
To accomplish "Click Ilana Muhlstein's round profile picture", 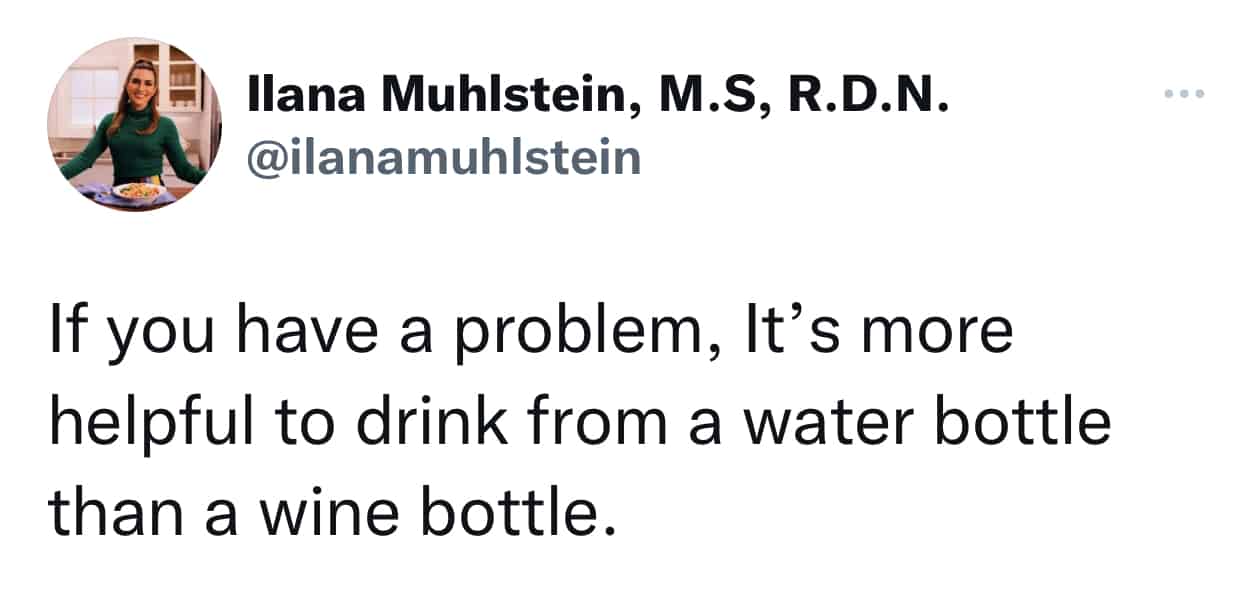I will coord(134,125).
